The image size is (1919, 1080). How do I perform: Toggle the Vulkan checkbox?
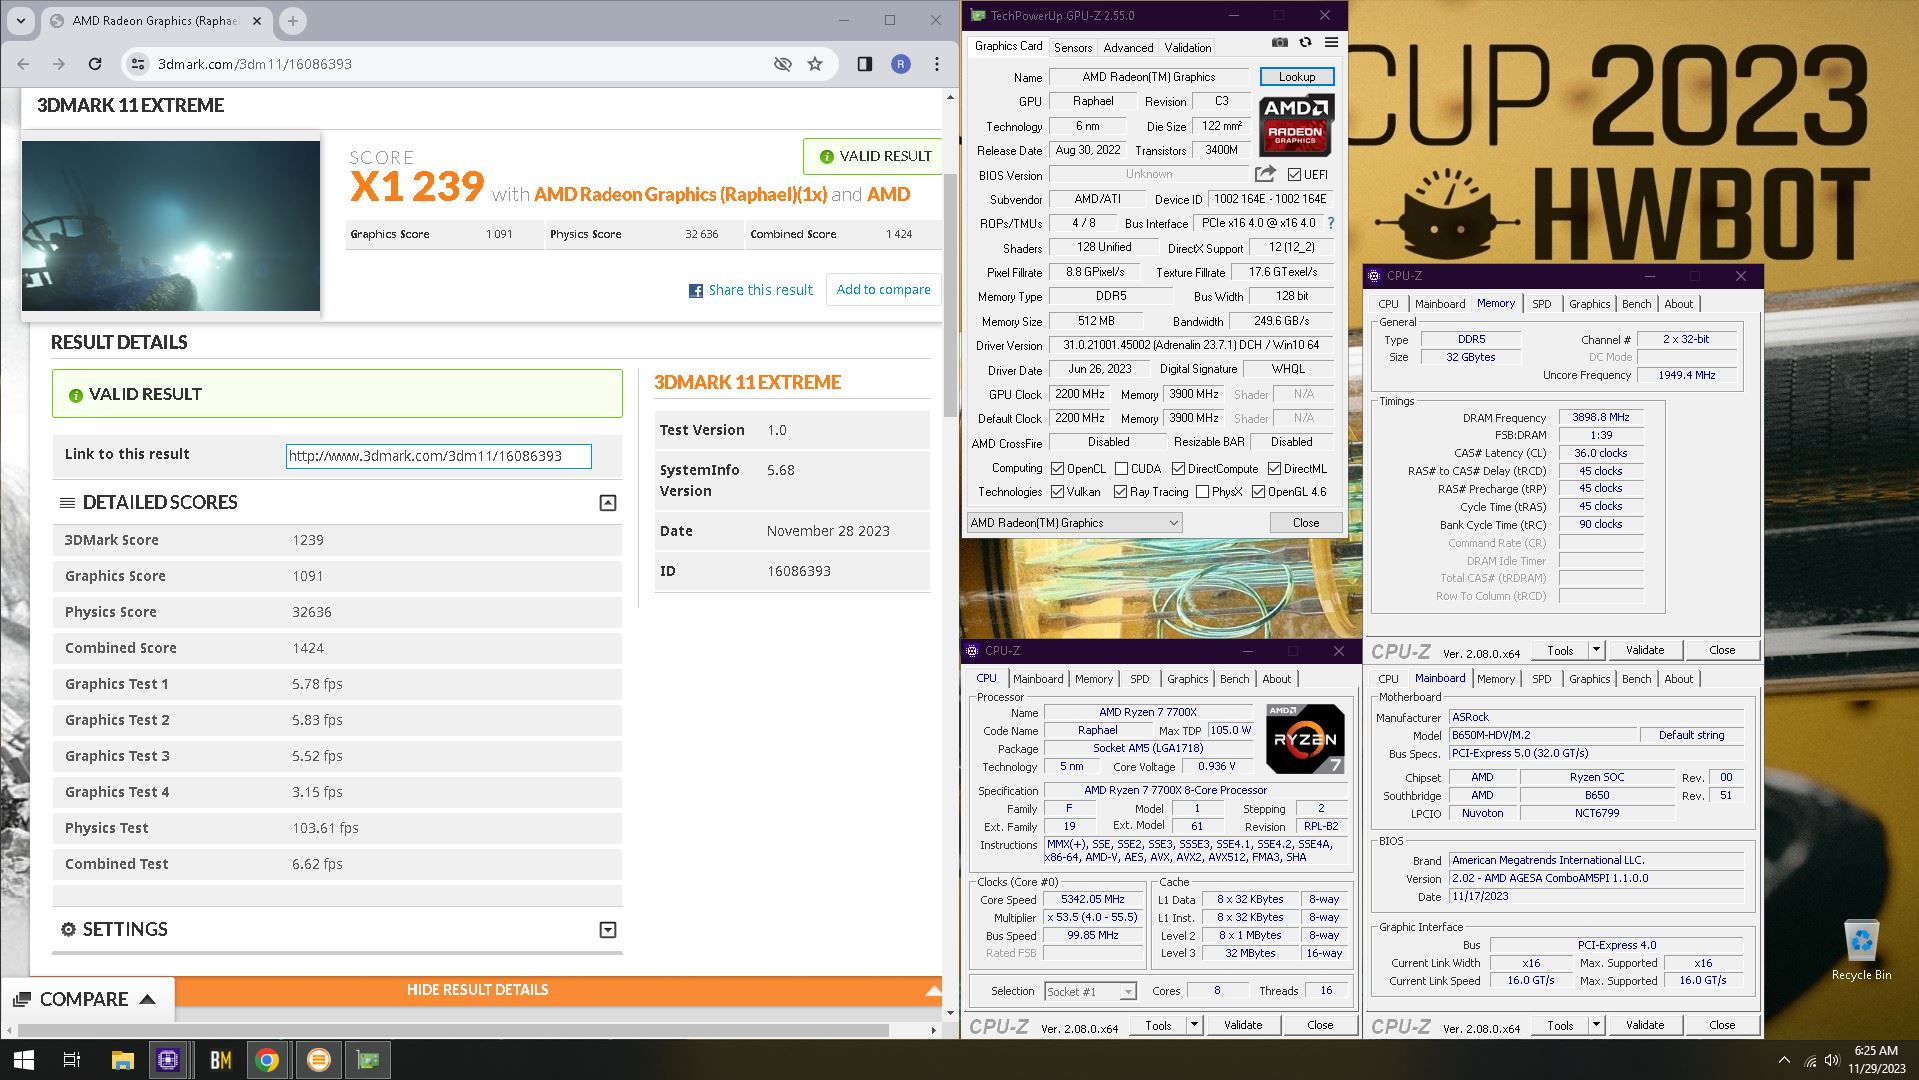tap(1057, 492)
